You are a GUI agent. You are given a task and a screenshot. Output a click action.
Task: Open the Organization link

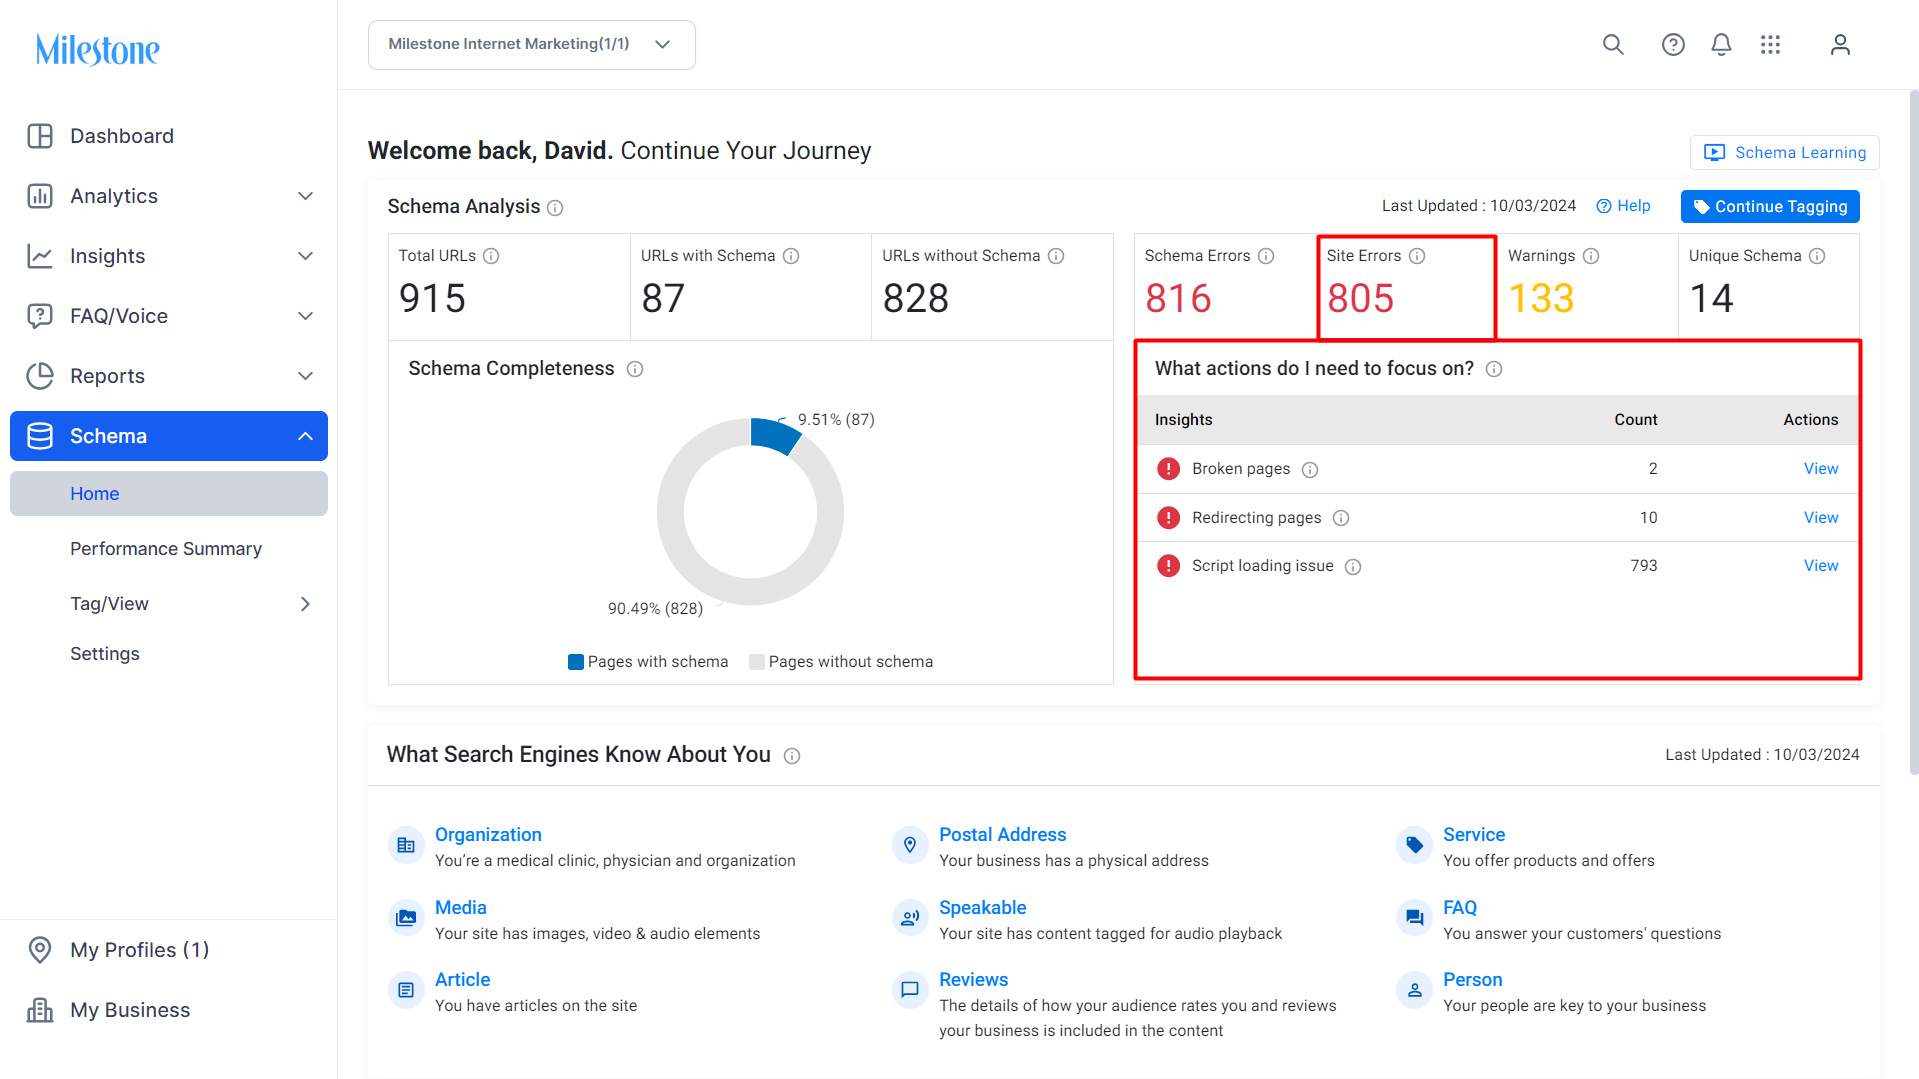coord(488,835)
